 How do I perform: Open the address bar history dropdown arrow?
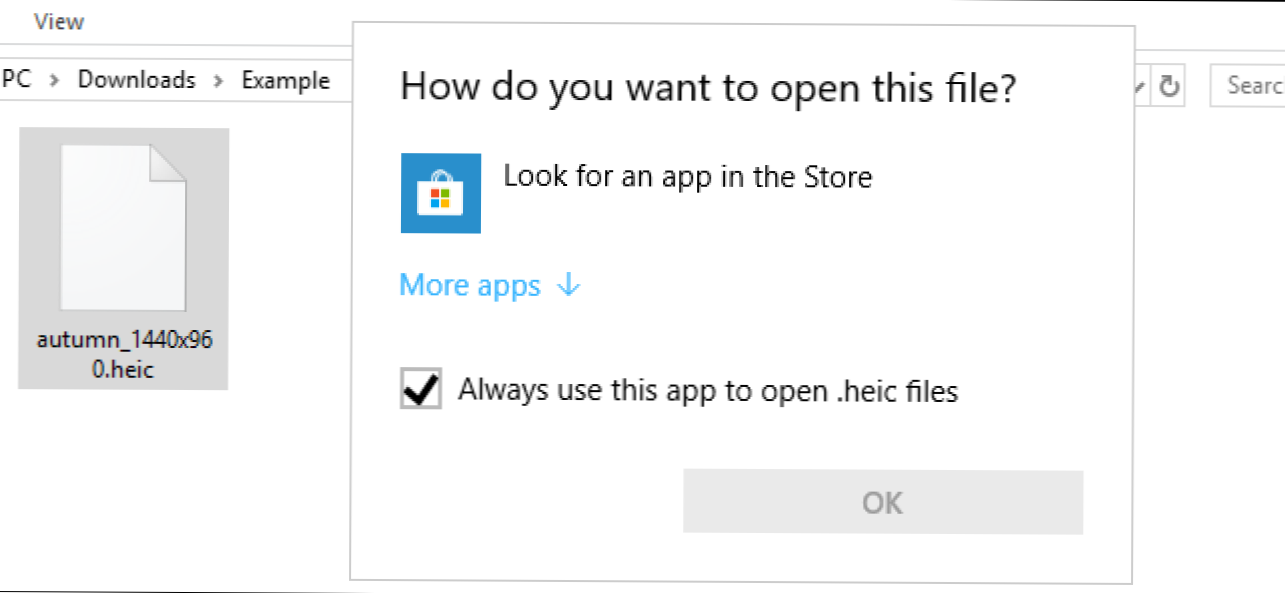point(1141,87)
